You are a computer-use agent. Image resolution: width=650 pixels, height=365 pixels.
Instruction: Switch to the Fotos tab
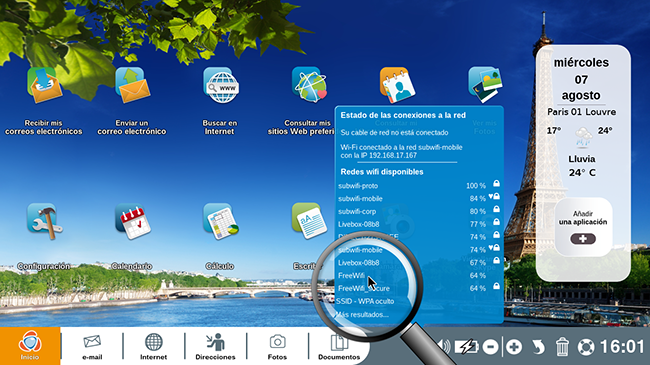click(277, 347)
